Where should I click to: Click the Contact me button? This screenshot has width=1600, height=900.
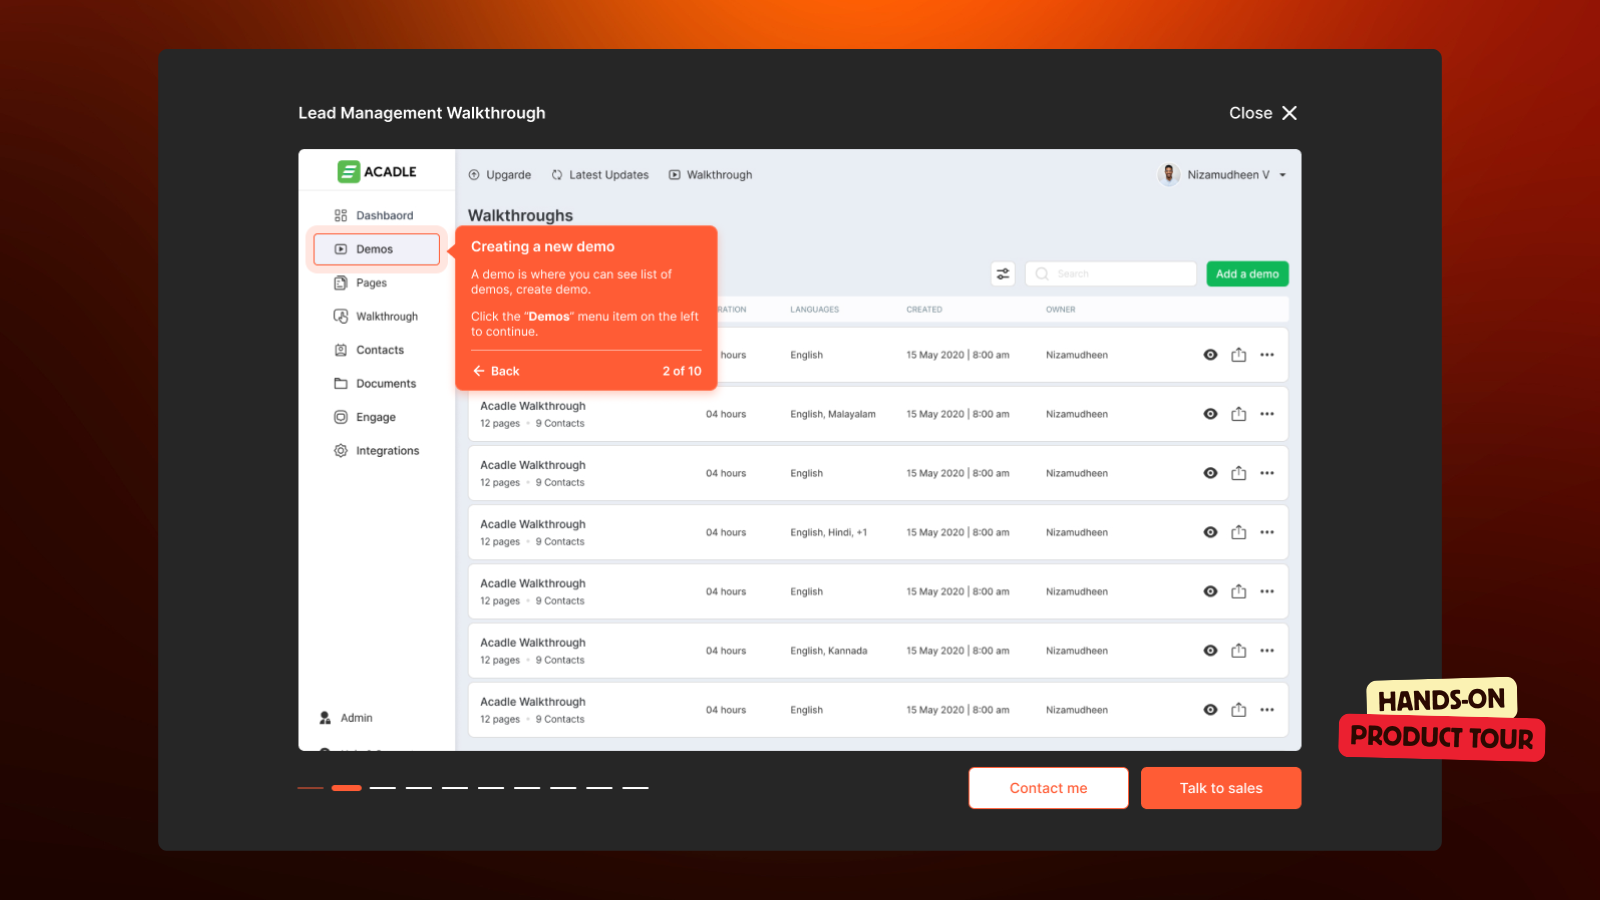click(x=1048, y=788)
